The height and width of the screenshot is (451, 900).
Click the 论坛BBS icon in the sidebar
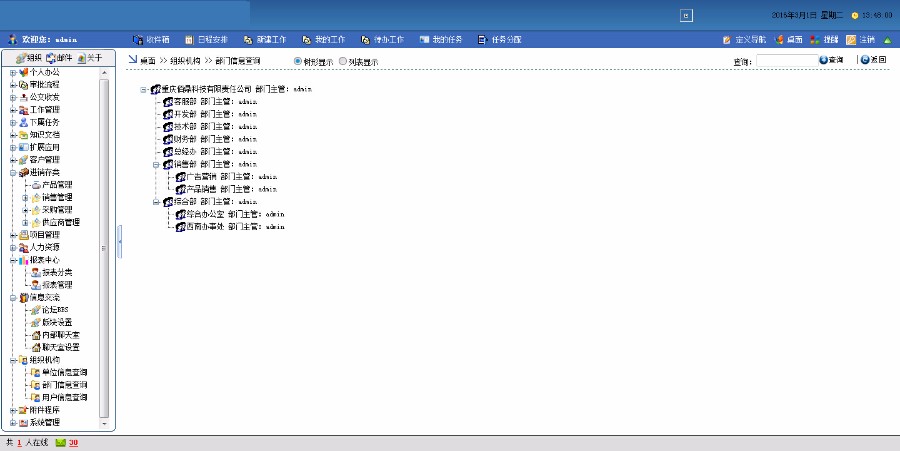click(x=36, y=310)
